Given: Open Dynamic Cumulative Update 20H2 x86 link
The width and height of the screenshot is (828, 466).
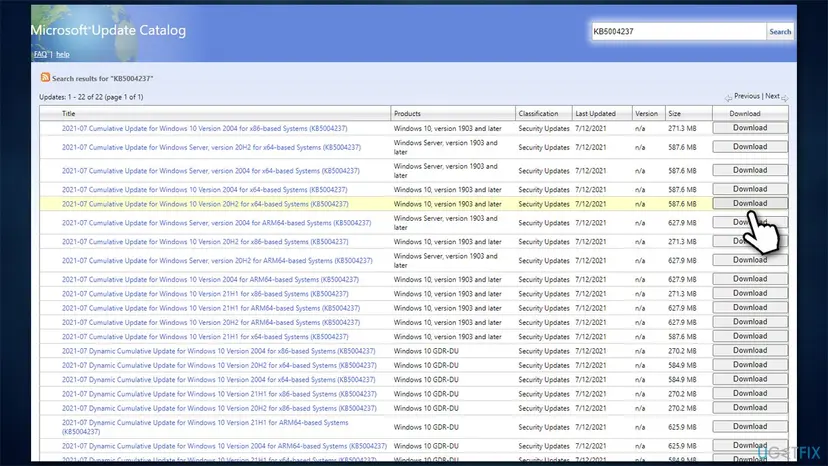Looking at the screenshot, I should coord(219,408).
